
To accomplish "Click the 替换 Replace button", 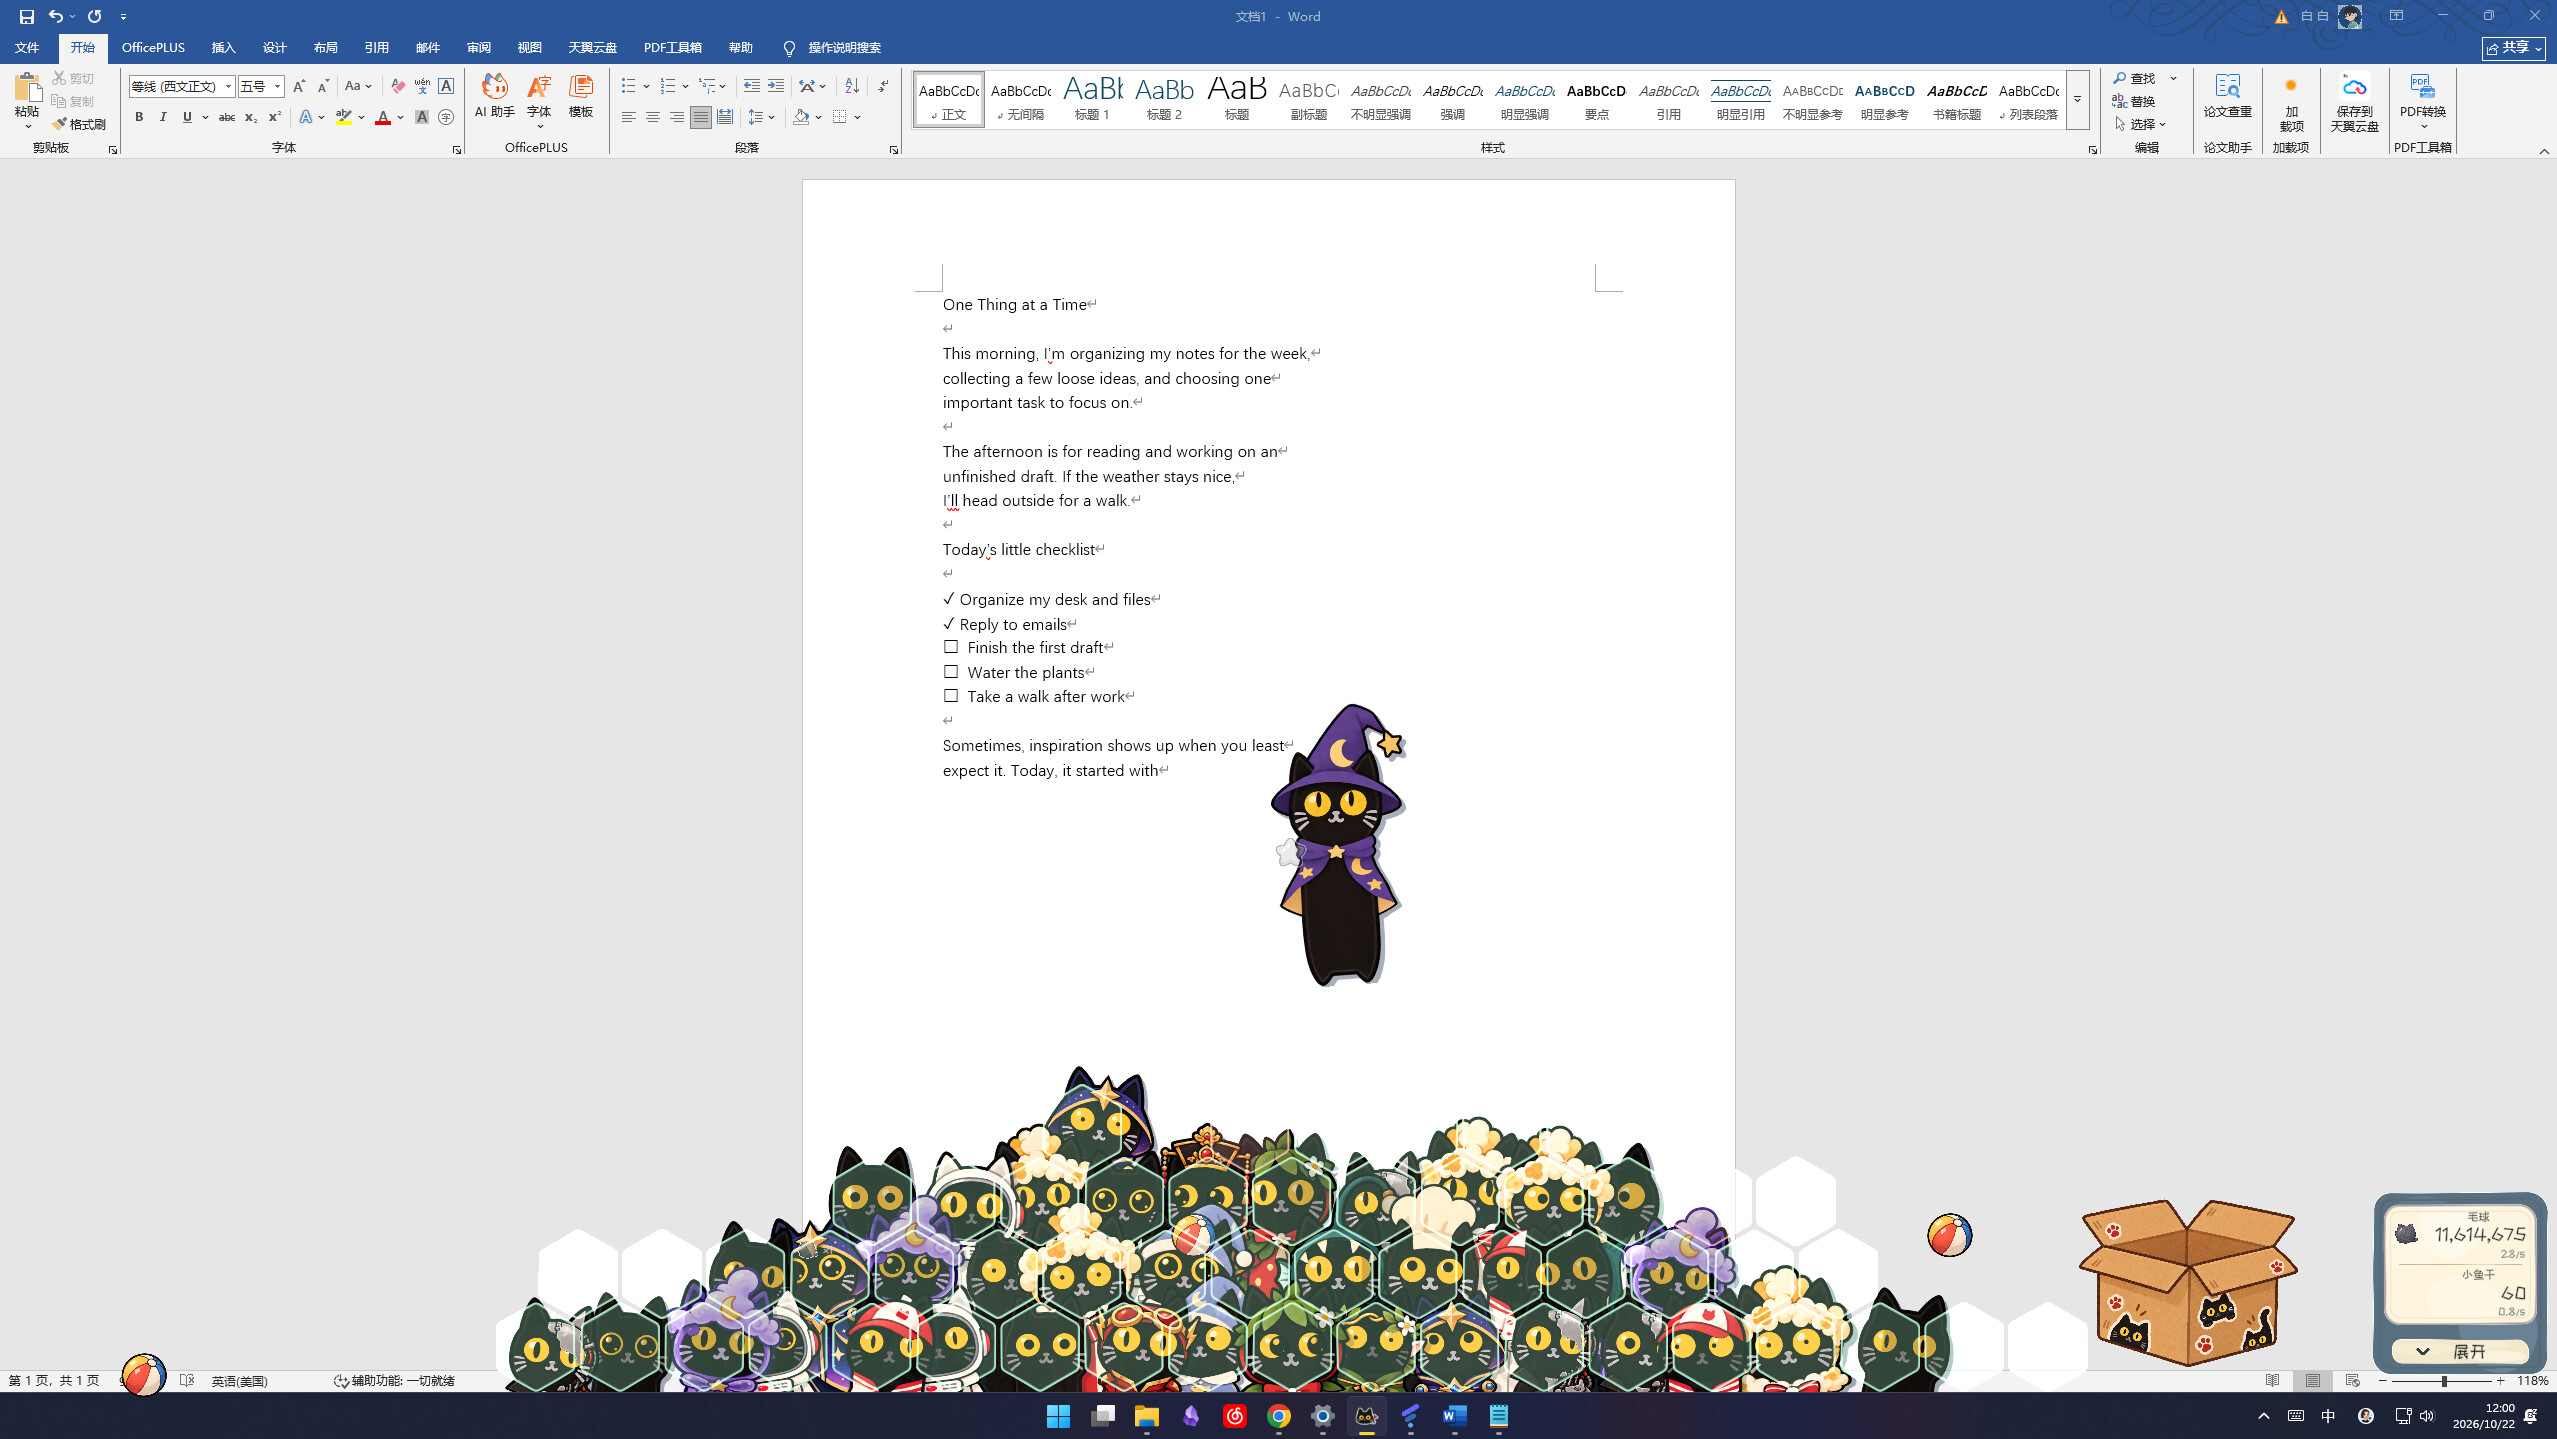I will tap(2134, 102).
